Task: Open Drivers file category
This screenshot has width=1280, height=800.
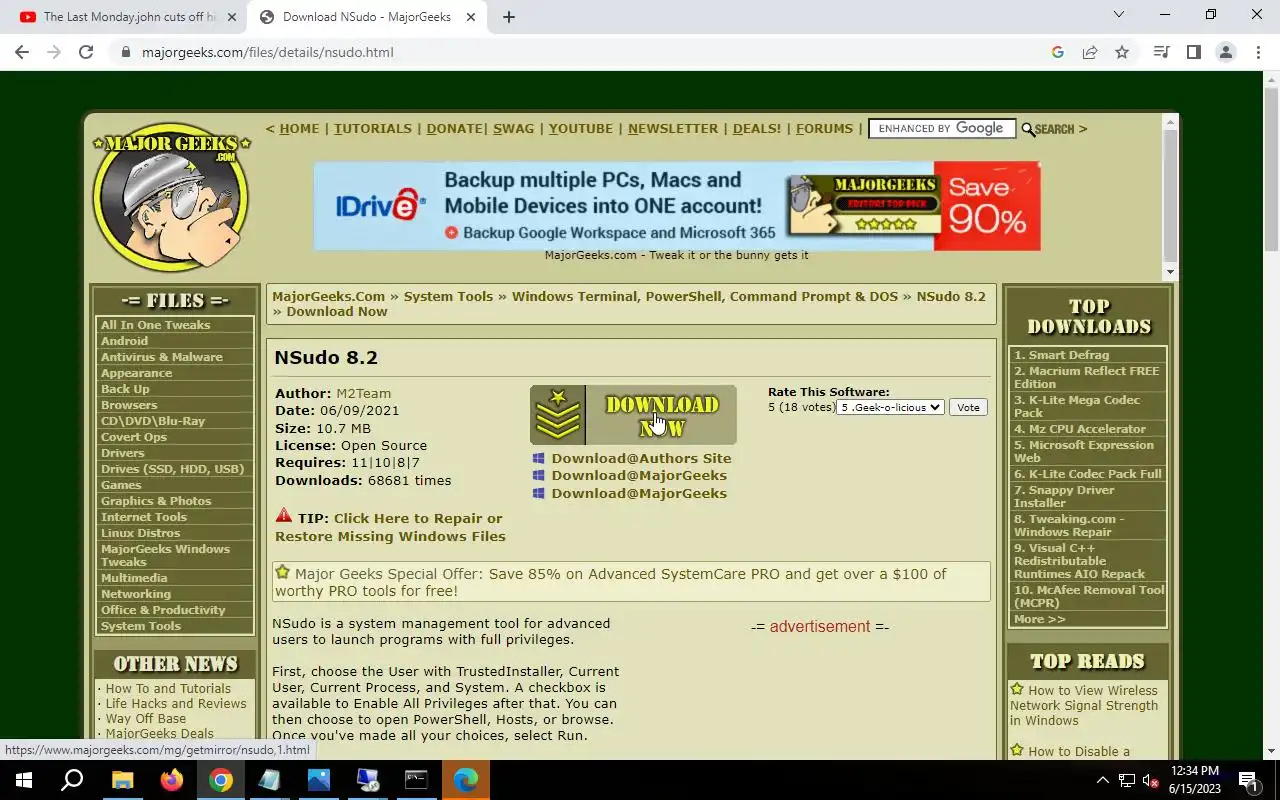Action: 123,453
